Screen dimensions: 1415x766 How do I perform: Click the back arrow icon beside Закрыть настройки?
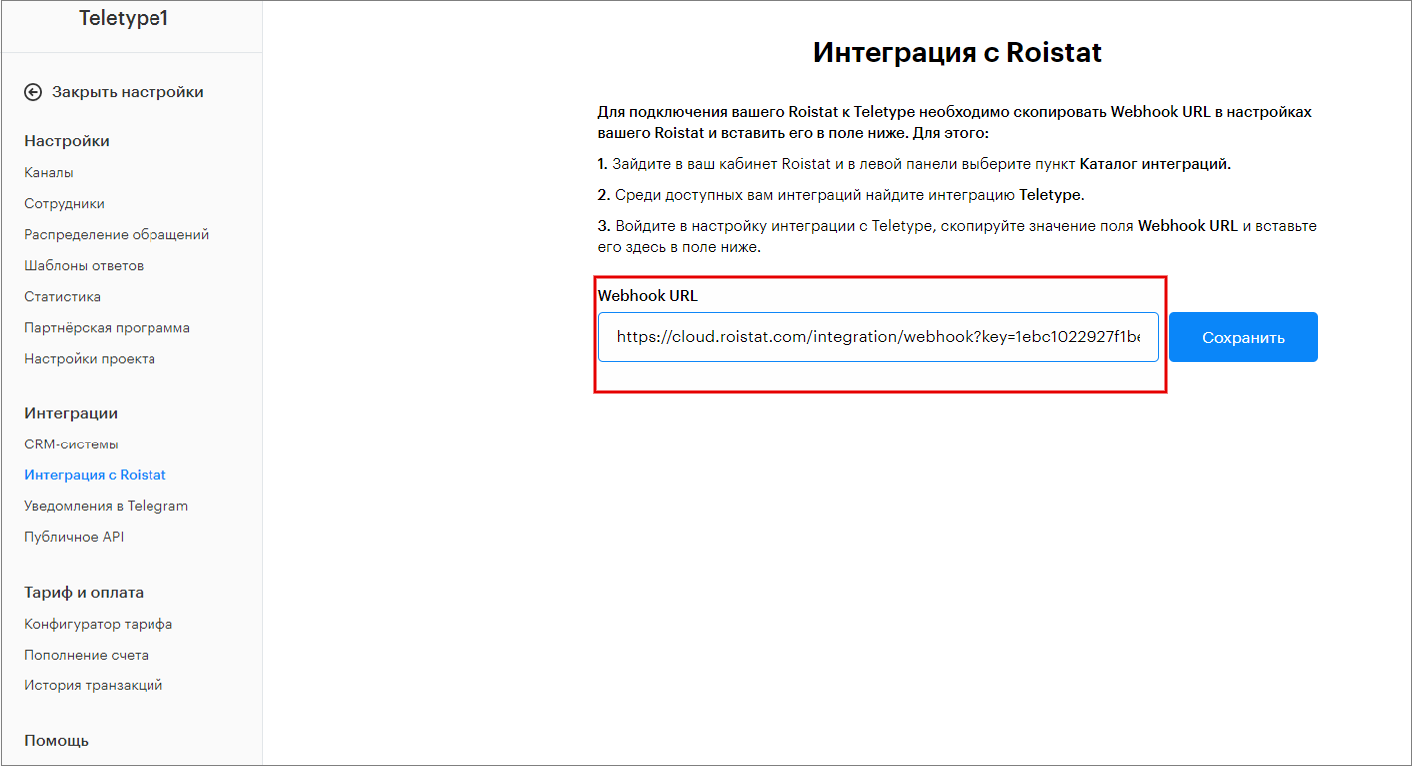click(33, 92)
